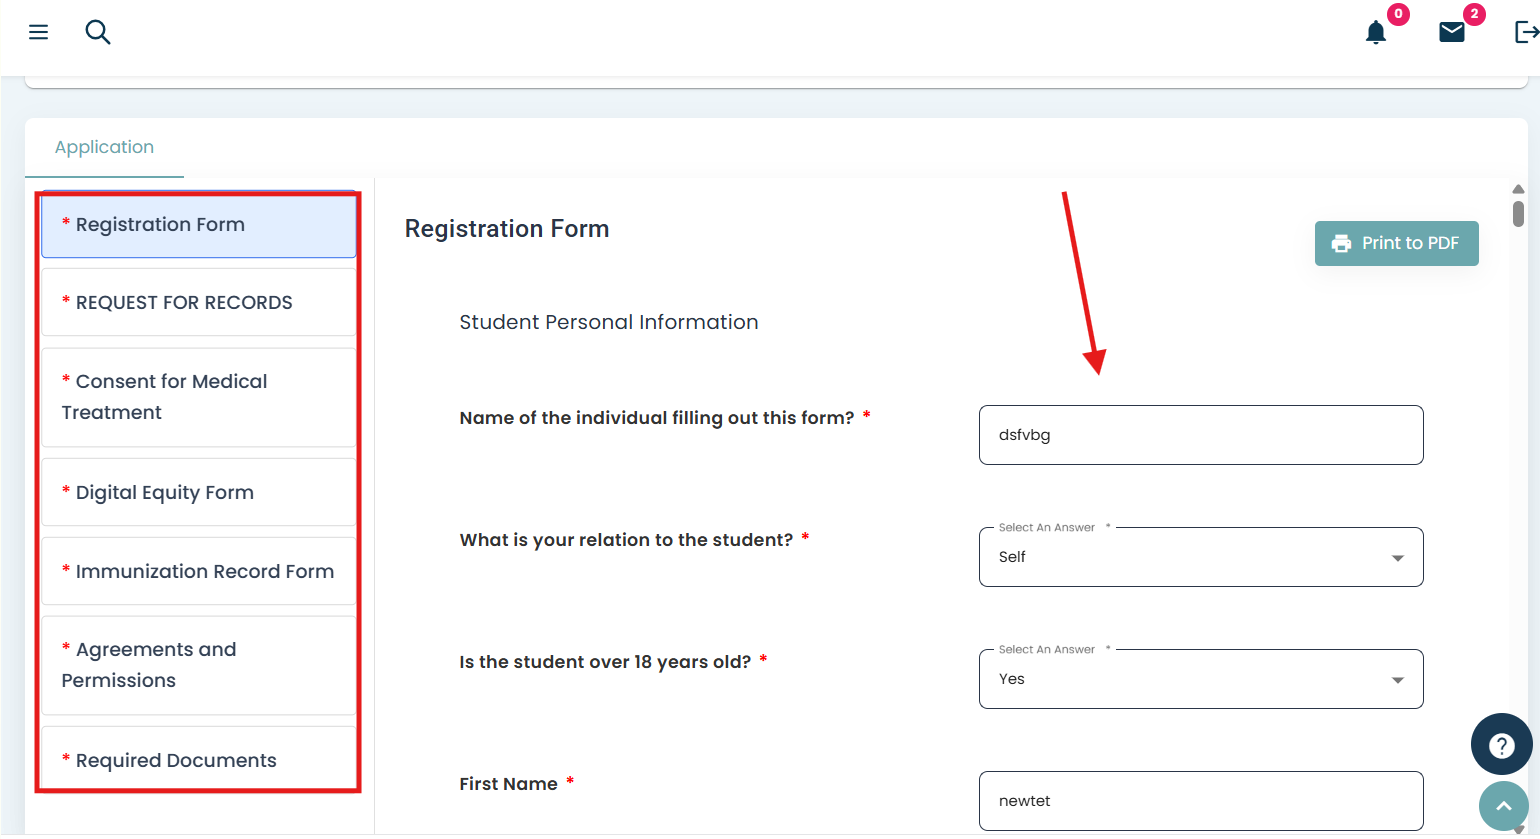Click the Print to PDF button
Screen dimensions: 1540x839
point(1396,243)
